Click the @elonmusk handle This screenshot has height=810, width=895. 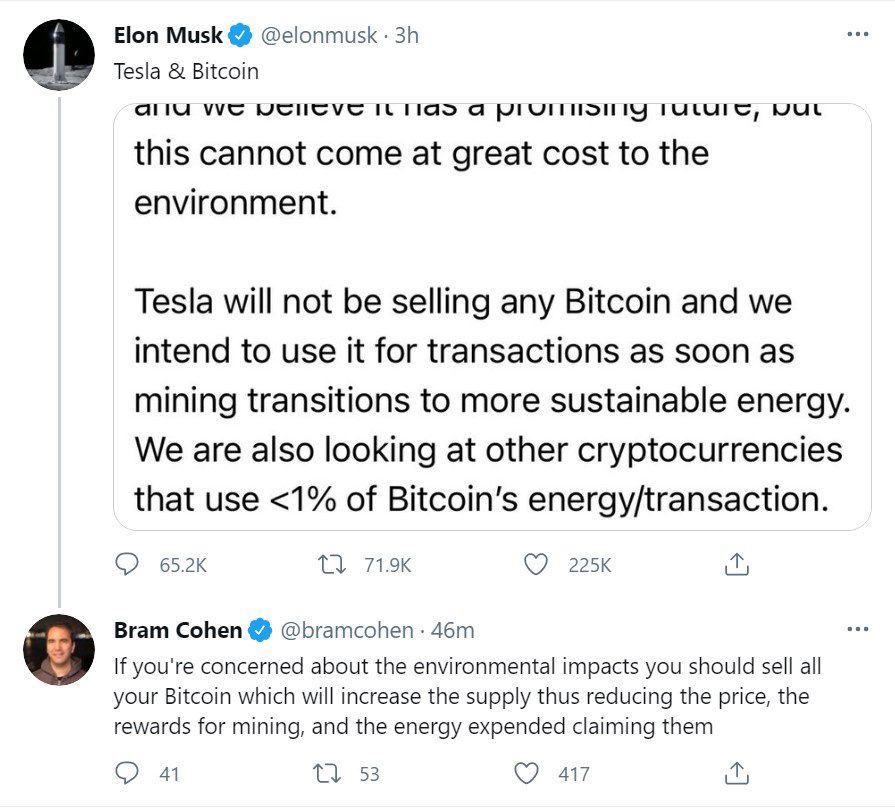click(319, 35)
